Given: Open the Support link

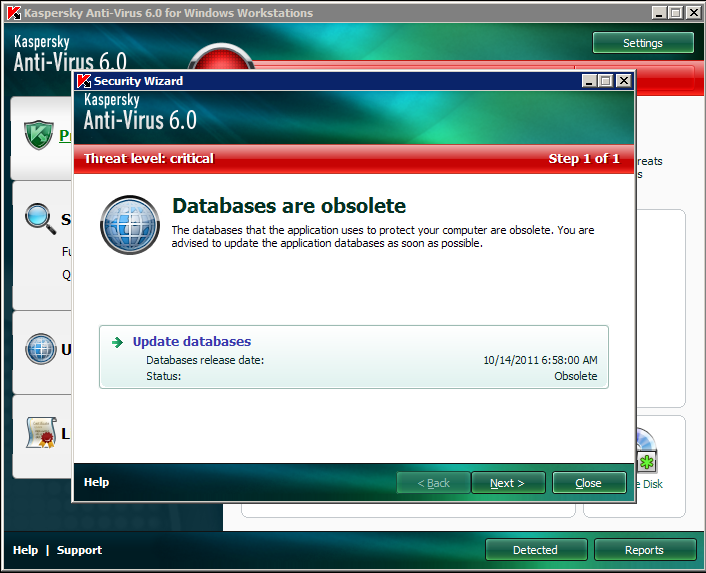Looking at the screenshot, I should [79, 550].
